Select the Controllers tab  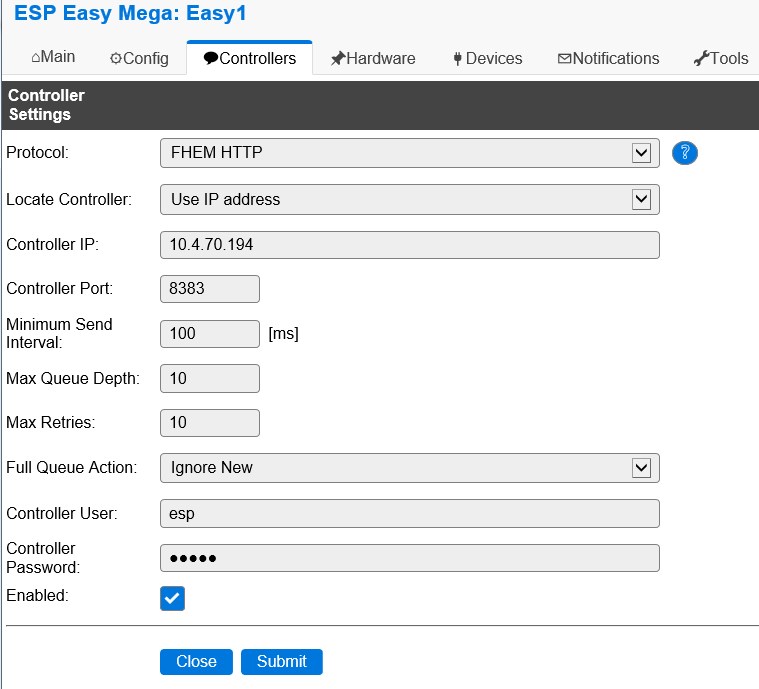pyautogui.click(x=249, y=58)
